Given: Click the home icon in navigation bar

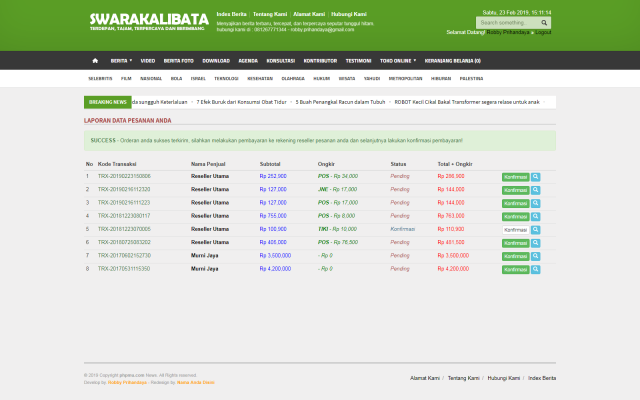Looking at the screenshot, I should click(x=95, y=60).
